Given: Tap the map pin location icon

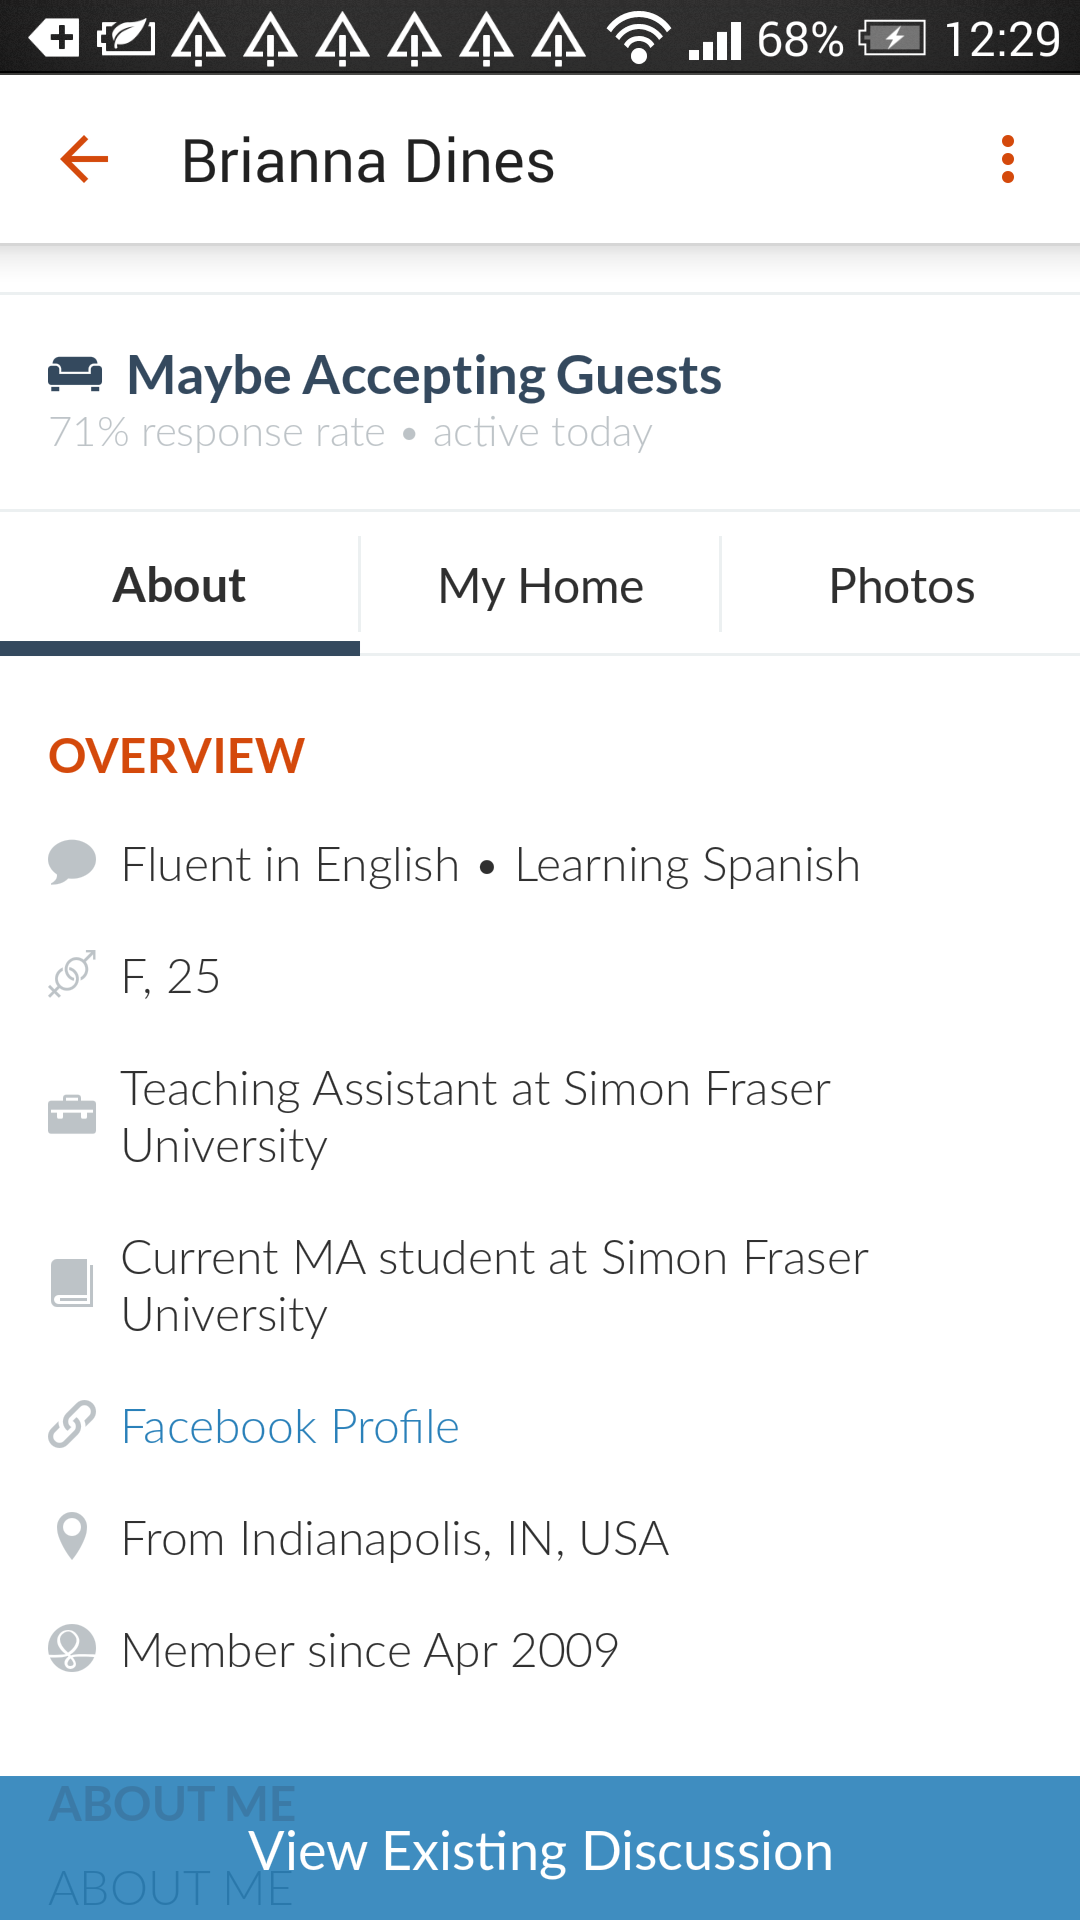Looking at the screenshot, I should pos(72,1536).
